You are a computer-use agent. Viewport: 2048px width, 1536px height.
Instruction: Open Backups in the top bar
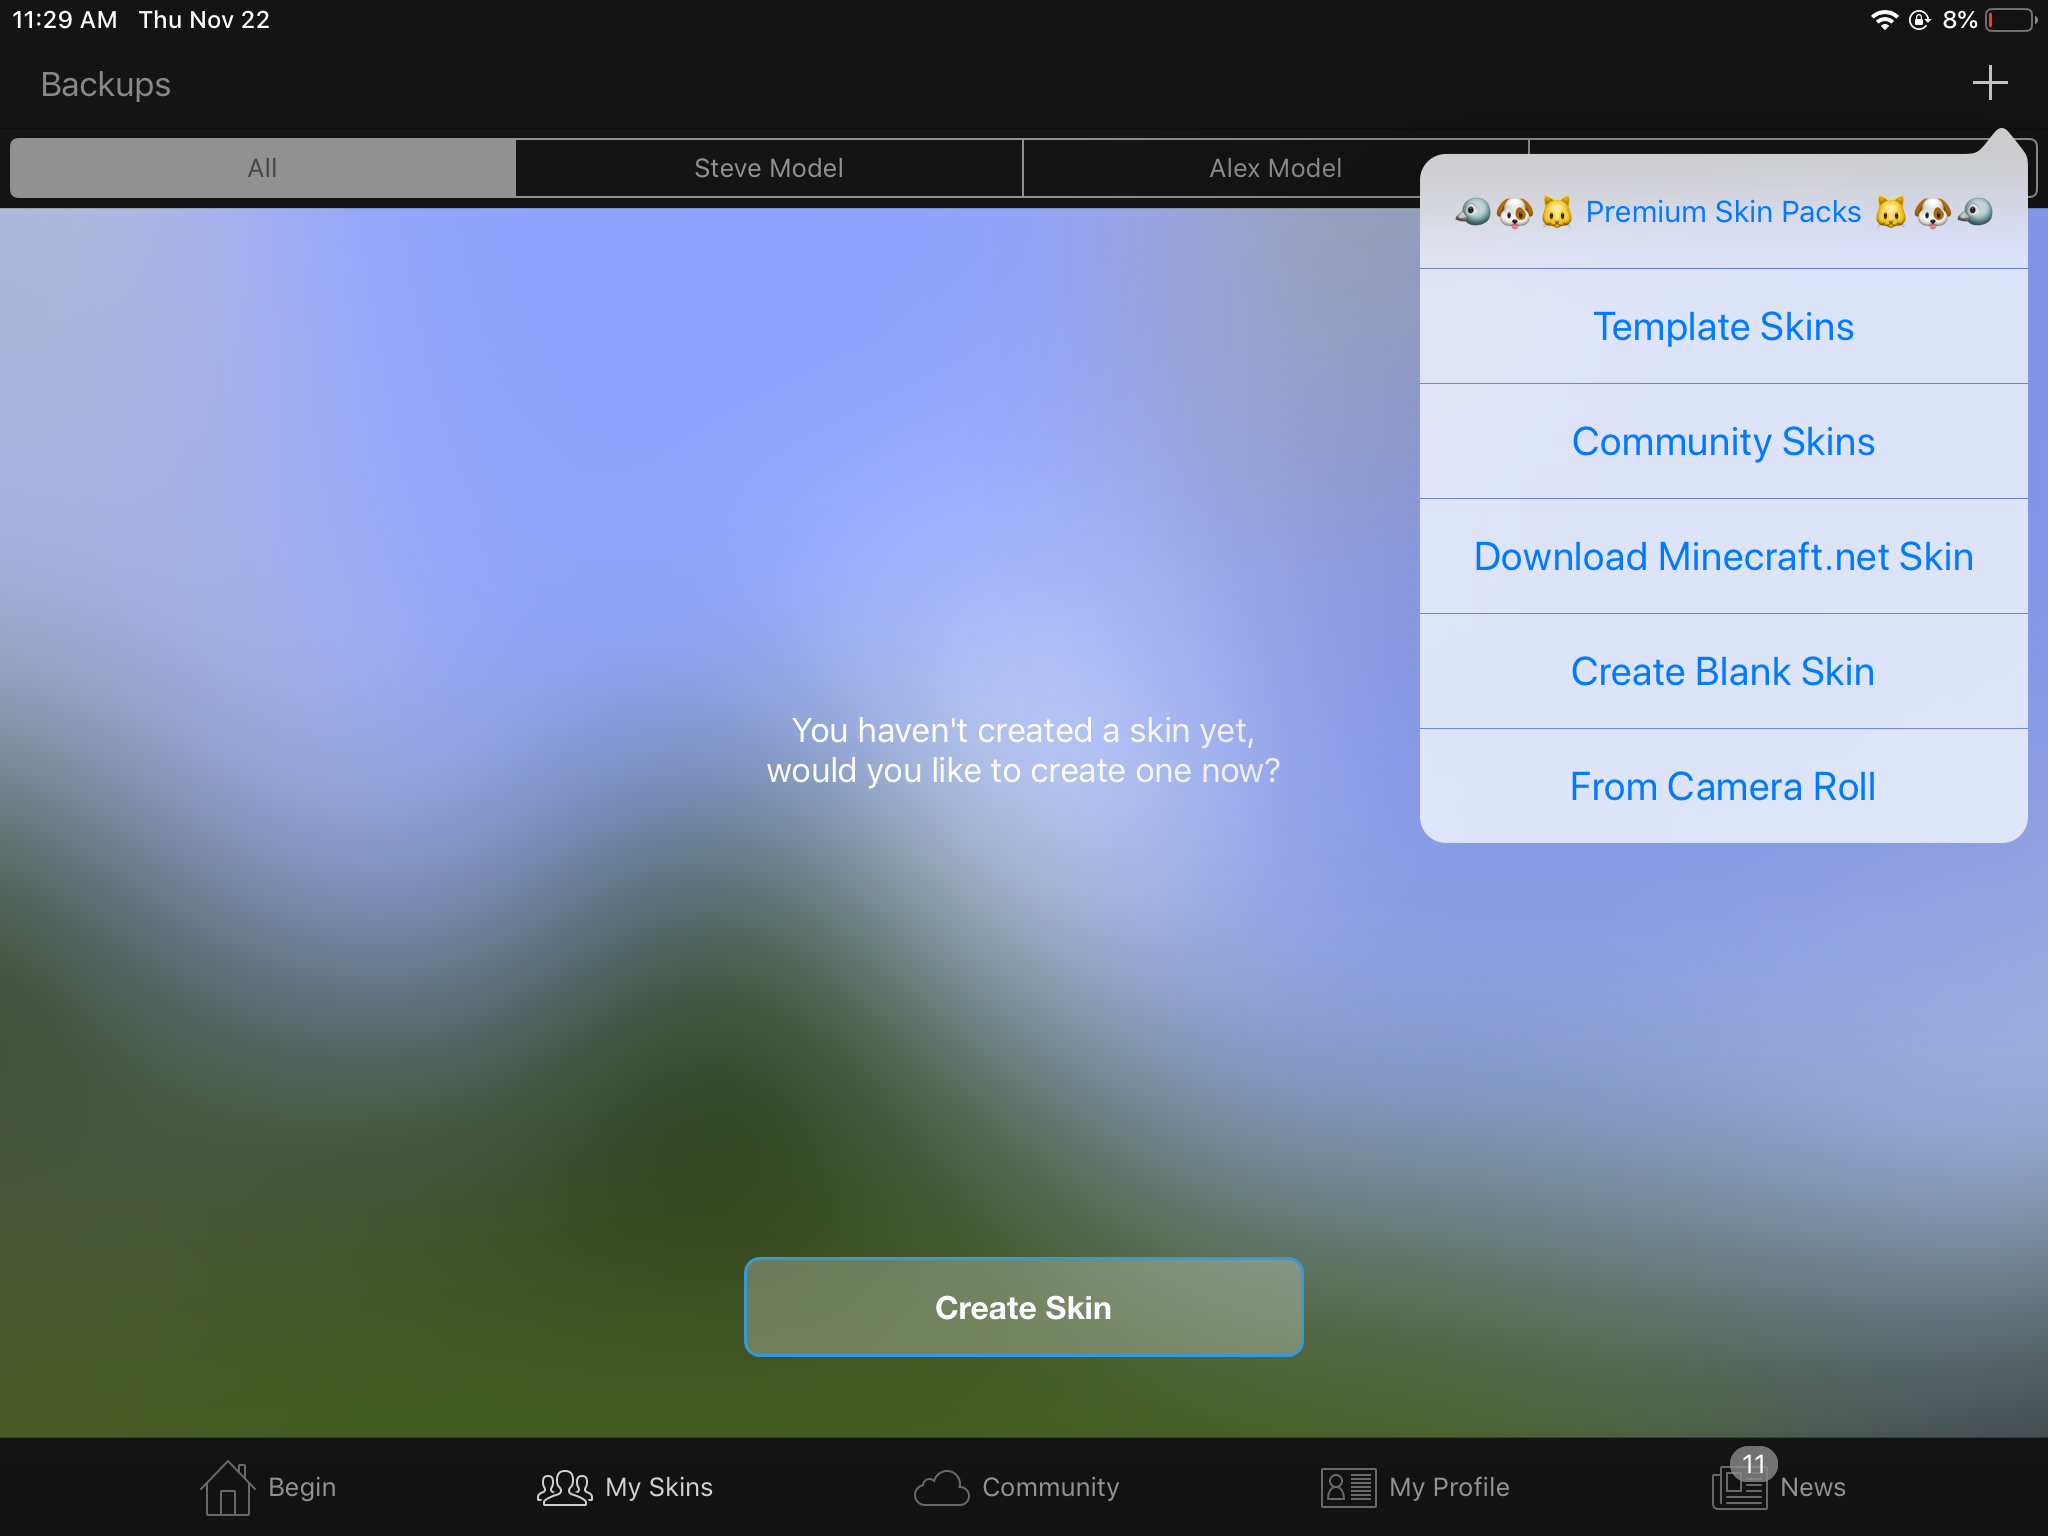click(106, 84)
